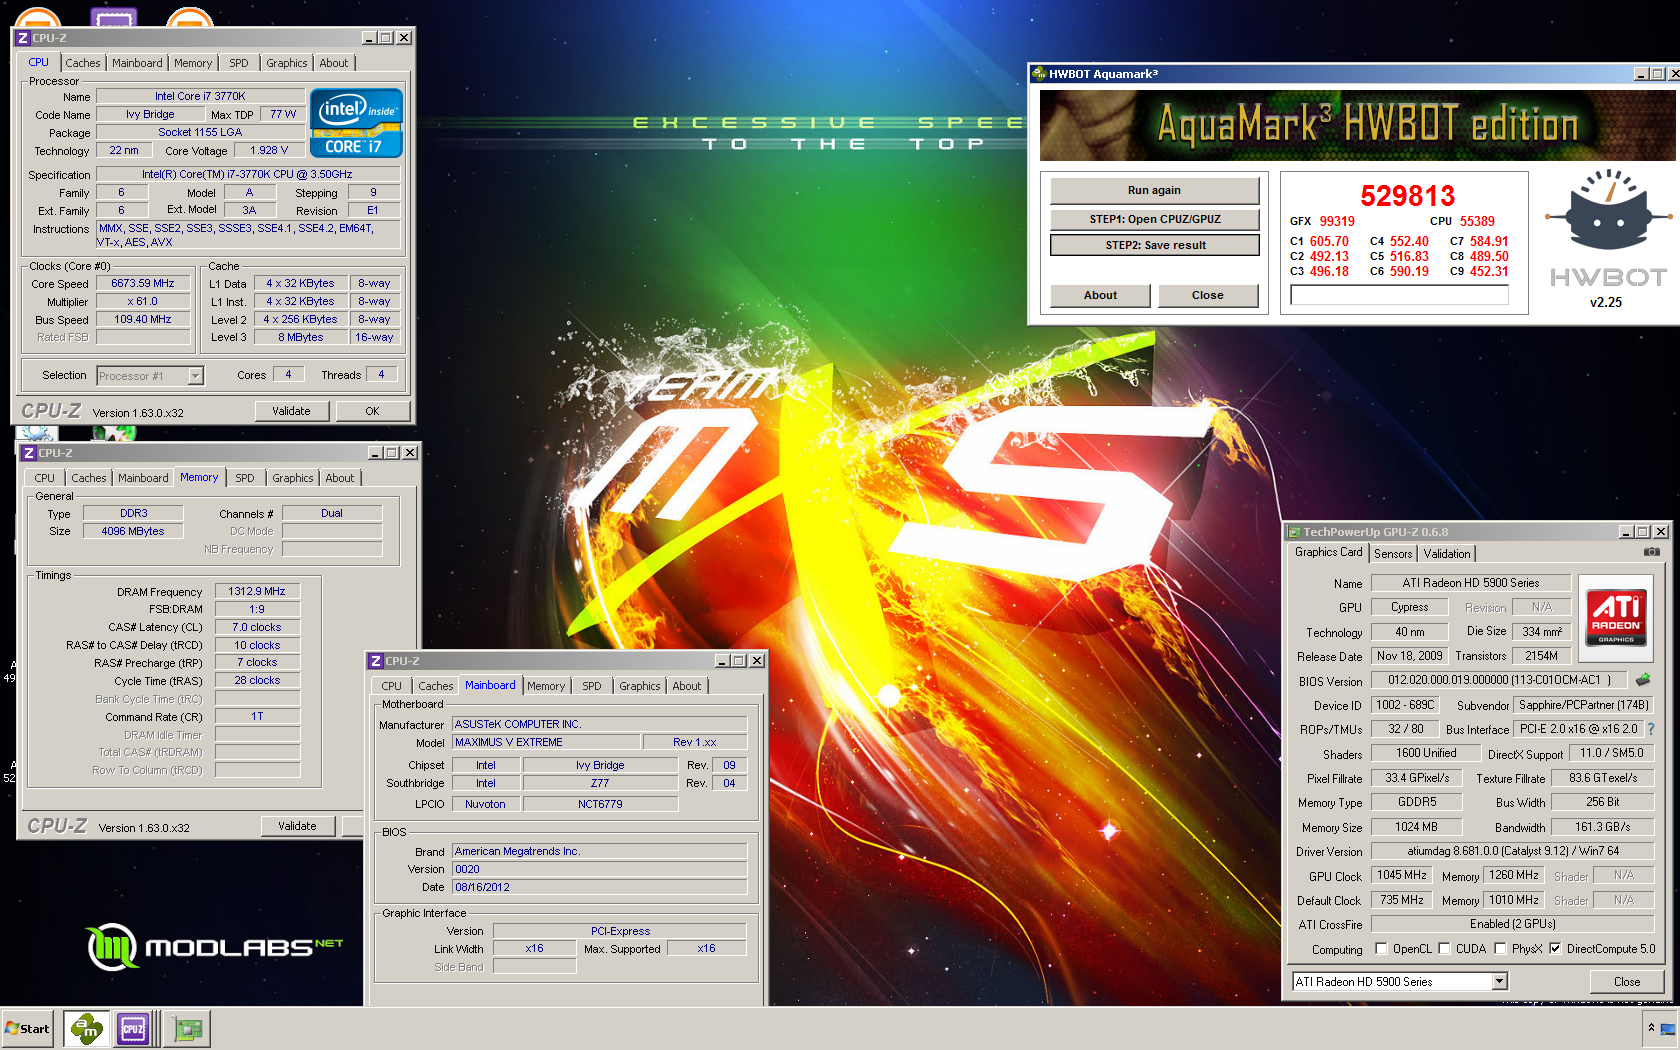This screenshot has width=1680, height=1050.
Task: Open SPD tab in top CPU-Z window
Action: (239, 63)
